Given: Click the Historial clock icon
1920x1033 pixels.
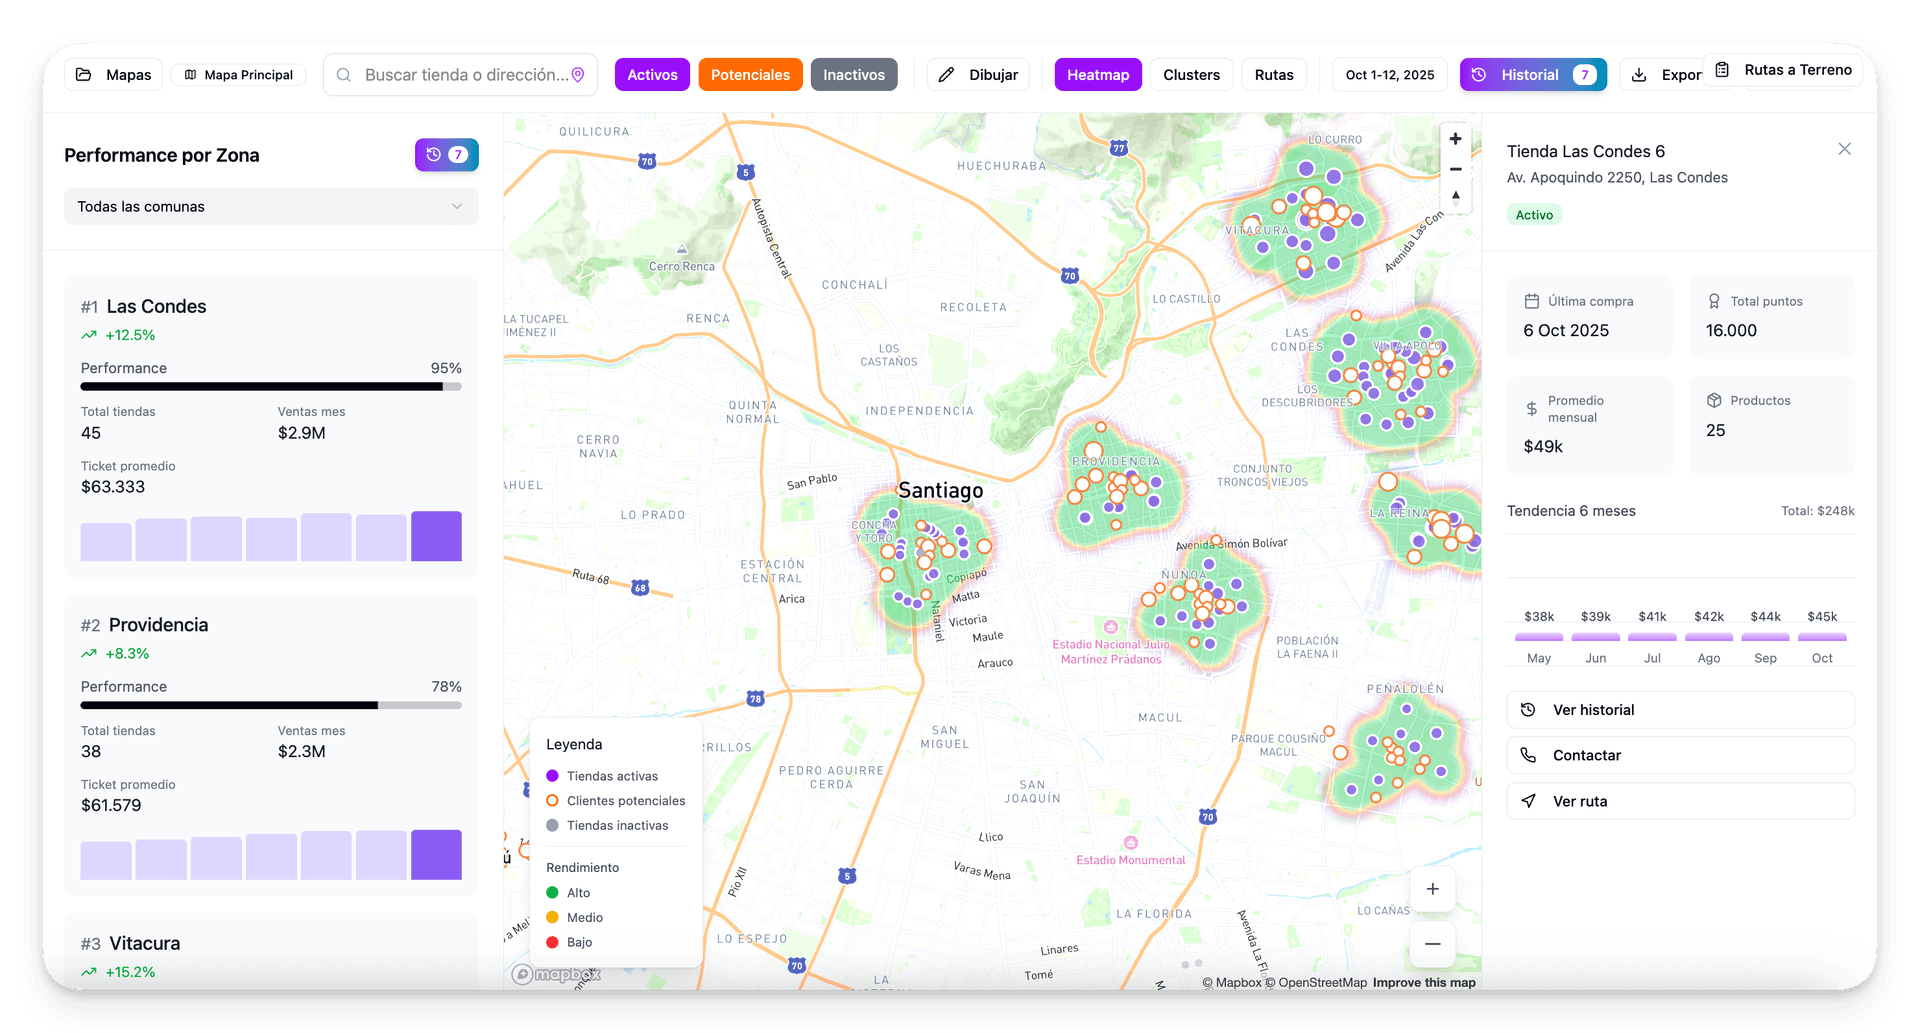Looking at the screenshot, I should (x=1480, y=74).
